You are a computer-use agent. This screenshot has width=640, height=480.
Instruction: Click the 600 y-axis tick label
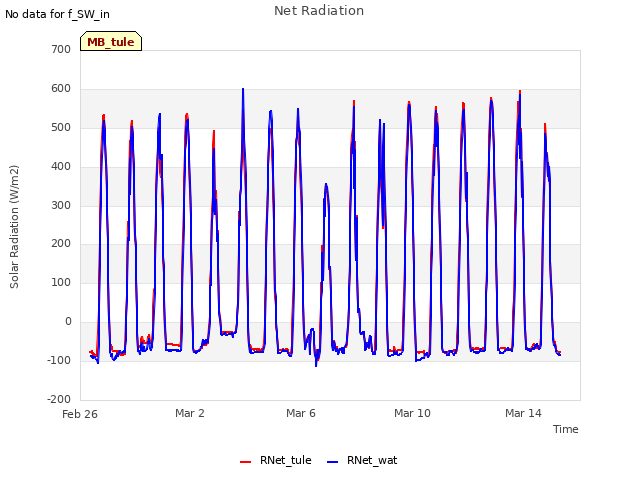coord(61,89)
